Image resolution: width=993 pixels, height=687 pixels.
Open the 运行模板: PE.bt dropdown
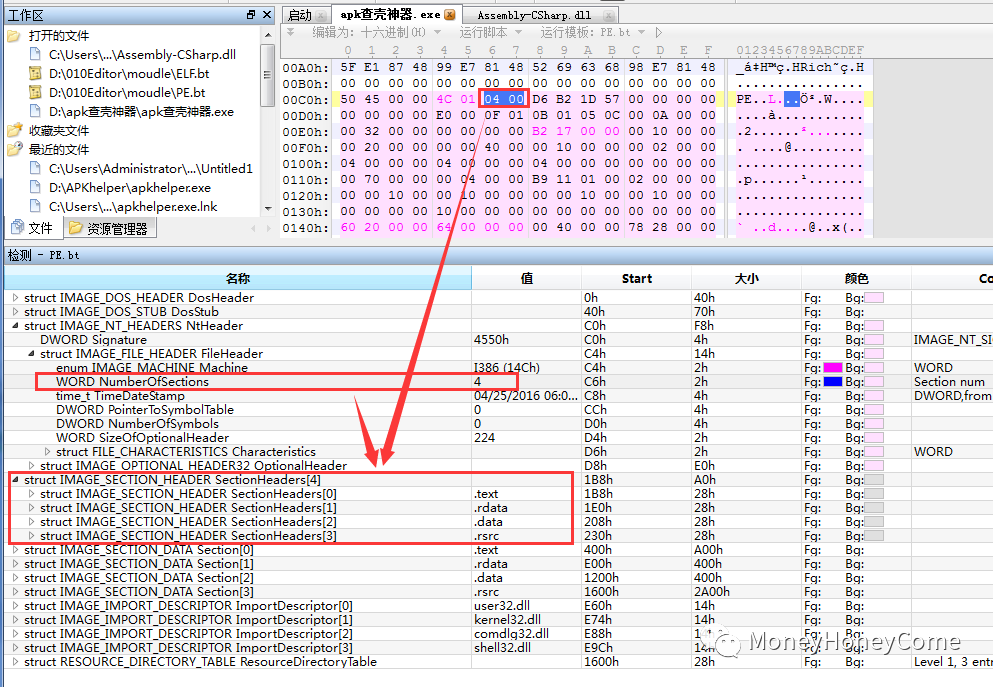coord(592,32)
